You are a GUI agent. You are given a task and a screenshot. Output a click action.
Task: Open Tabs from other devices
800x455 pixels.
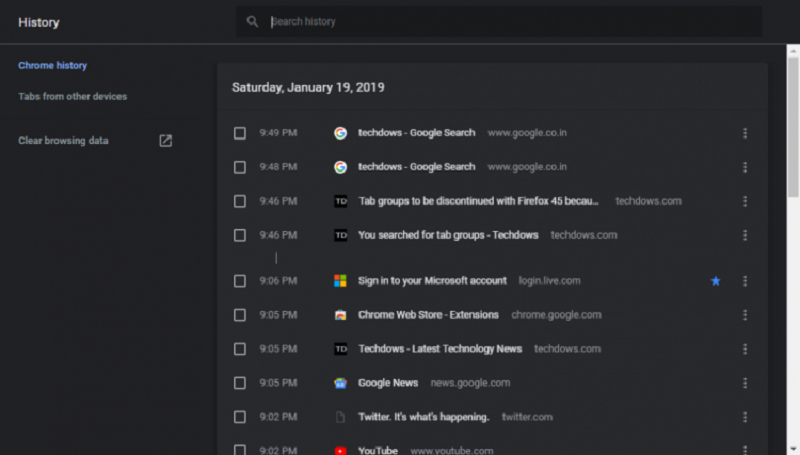point(72,97)
